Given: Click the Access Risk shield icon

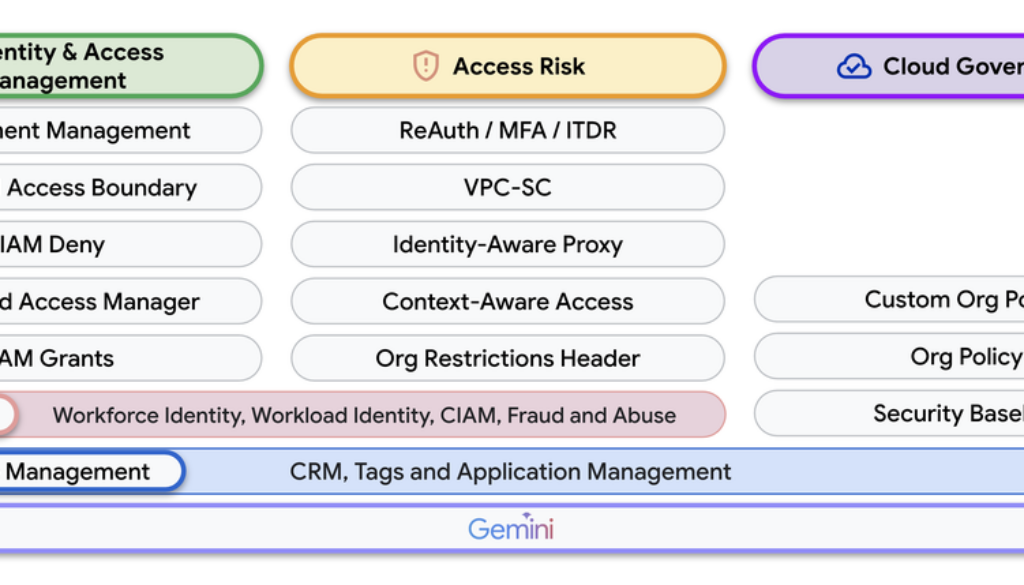Looking at the screenshot, I should point(426,67).
